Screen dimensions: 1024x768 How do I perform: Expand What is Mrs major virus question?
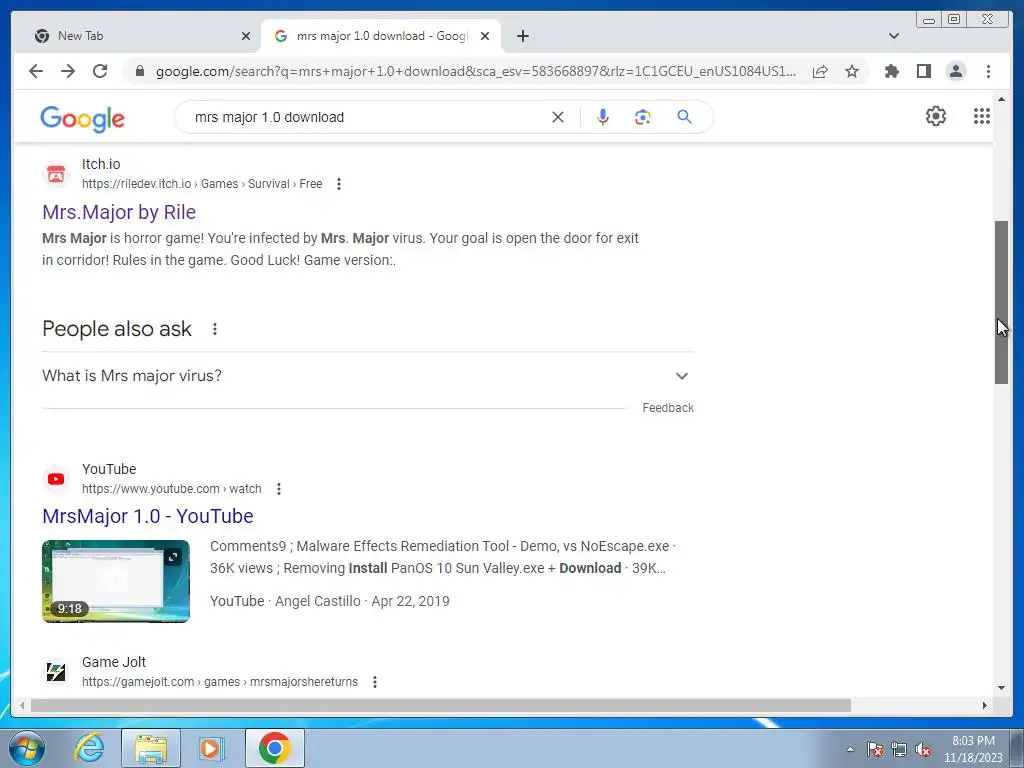367,376
